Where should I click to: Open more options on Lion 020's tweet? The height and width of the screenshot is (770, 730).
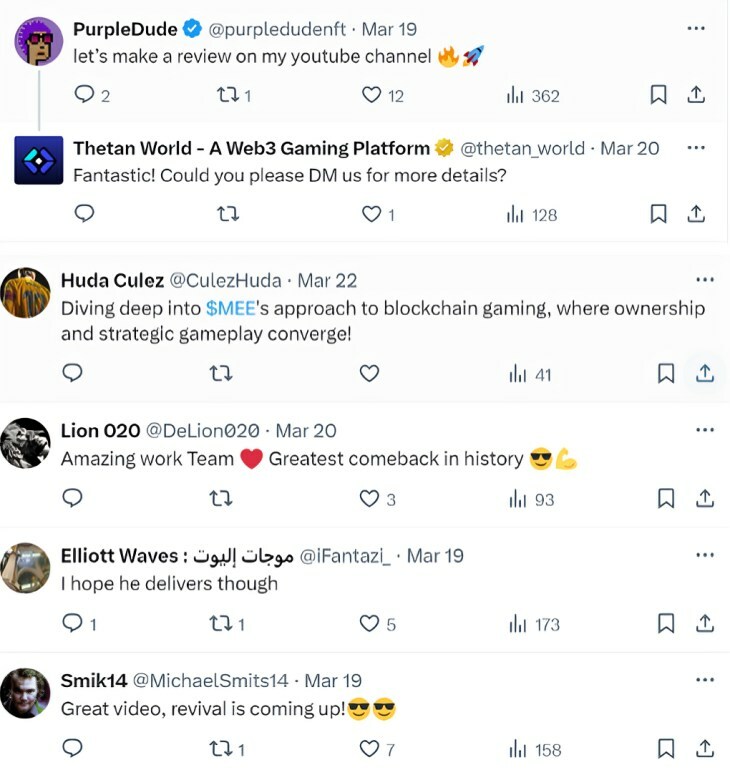(x=704, y=430)
